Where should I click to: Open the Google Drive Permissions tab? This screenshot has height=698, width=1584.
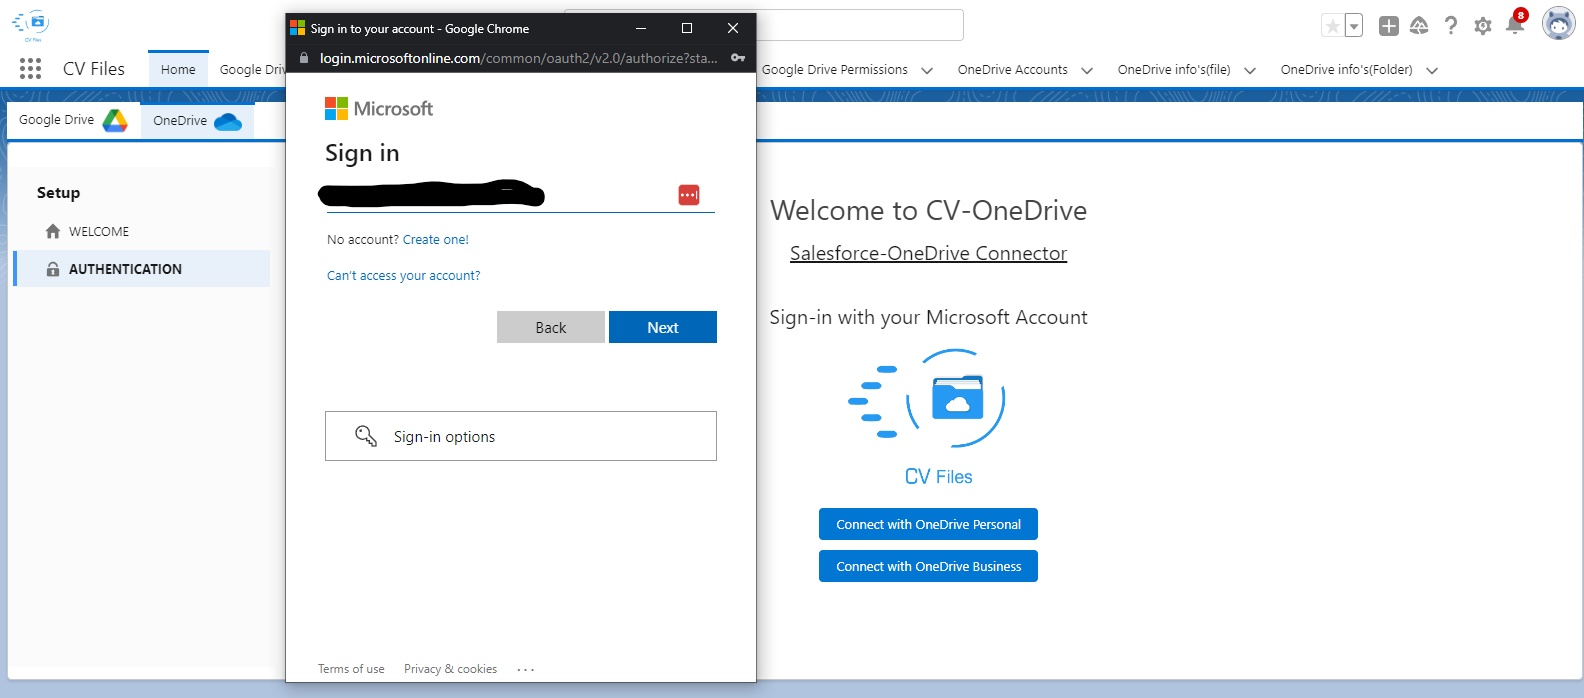835,69
